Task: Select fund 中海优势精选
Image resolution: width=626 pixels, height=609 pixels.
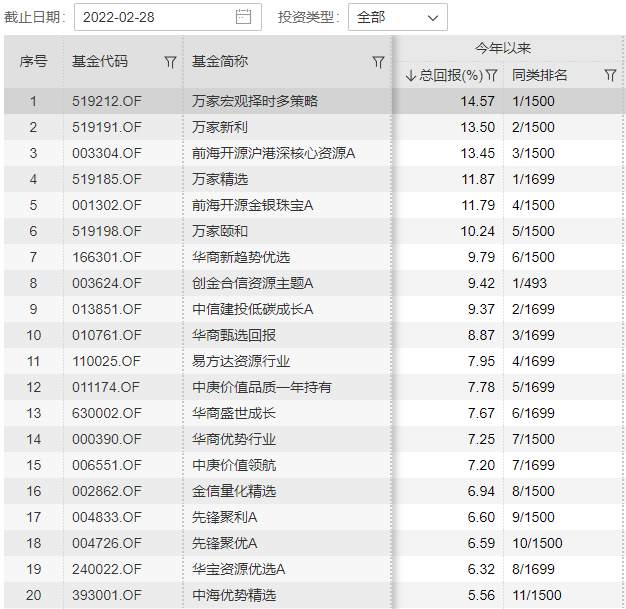Action: (234, 595)
